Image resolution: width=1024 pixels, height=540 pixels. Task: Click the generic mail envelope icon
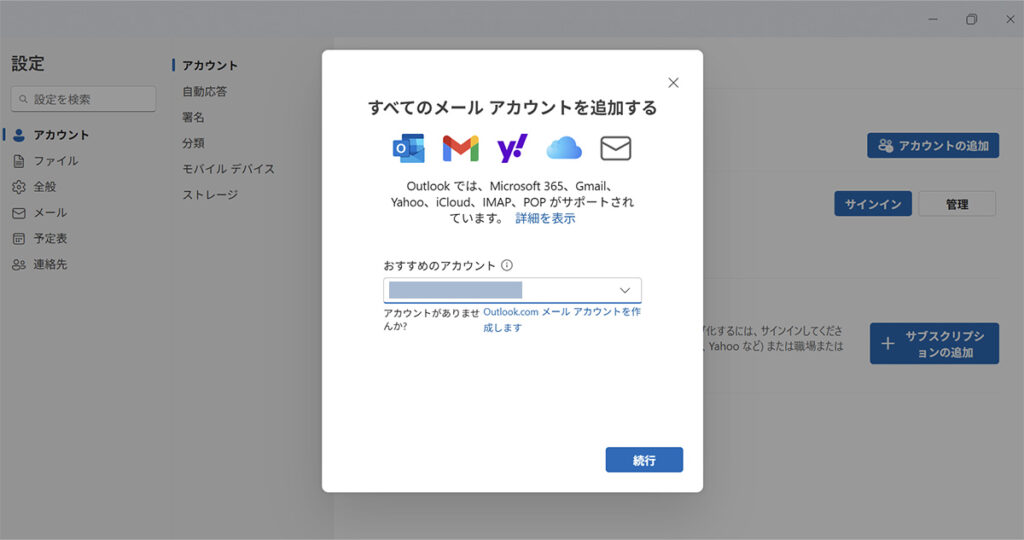[x=615, y=148]
